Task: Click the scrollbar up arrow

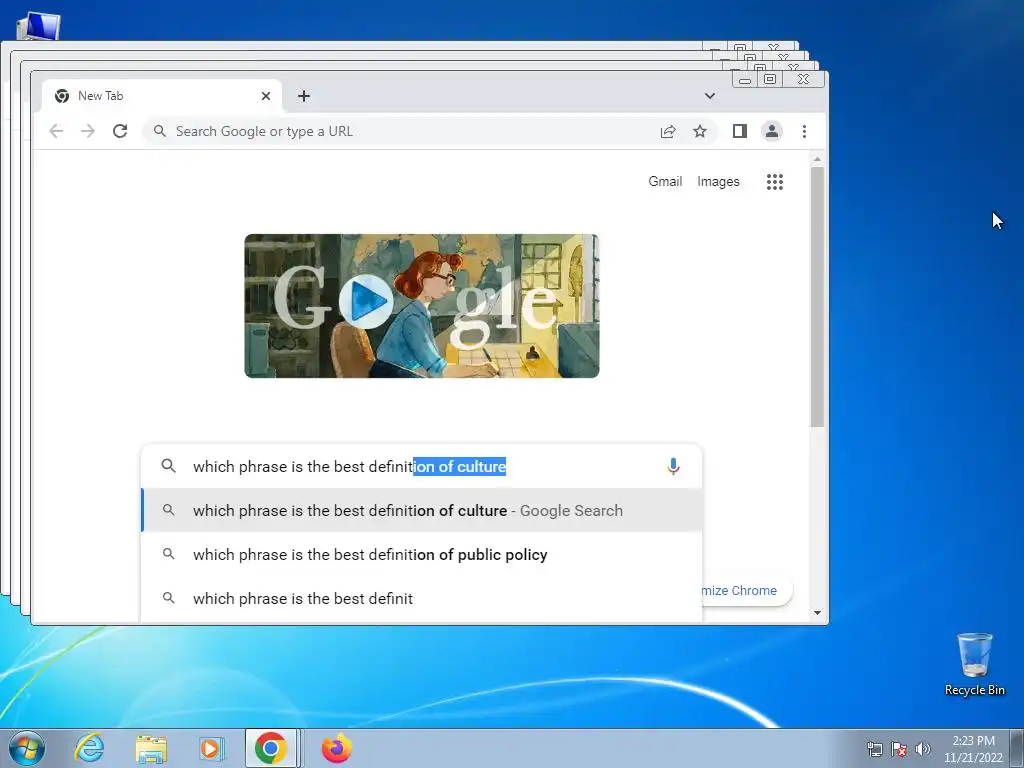Action: click(x=817, y=159)
